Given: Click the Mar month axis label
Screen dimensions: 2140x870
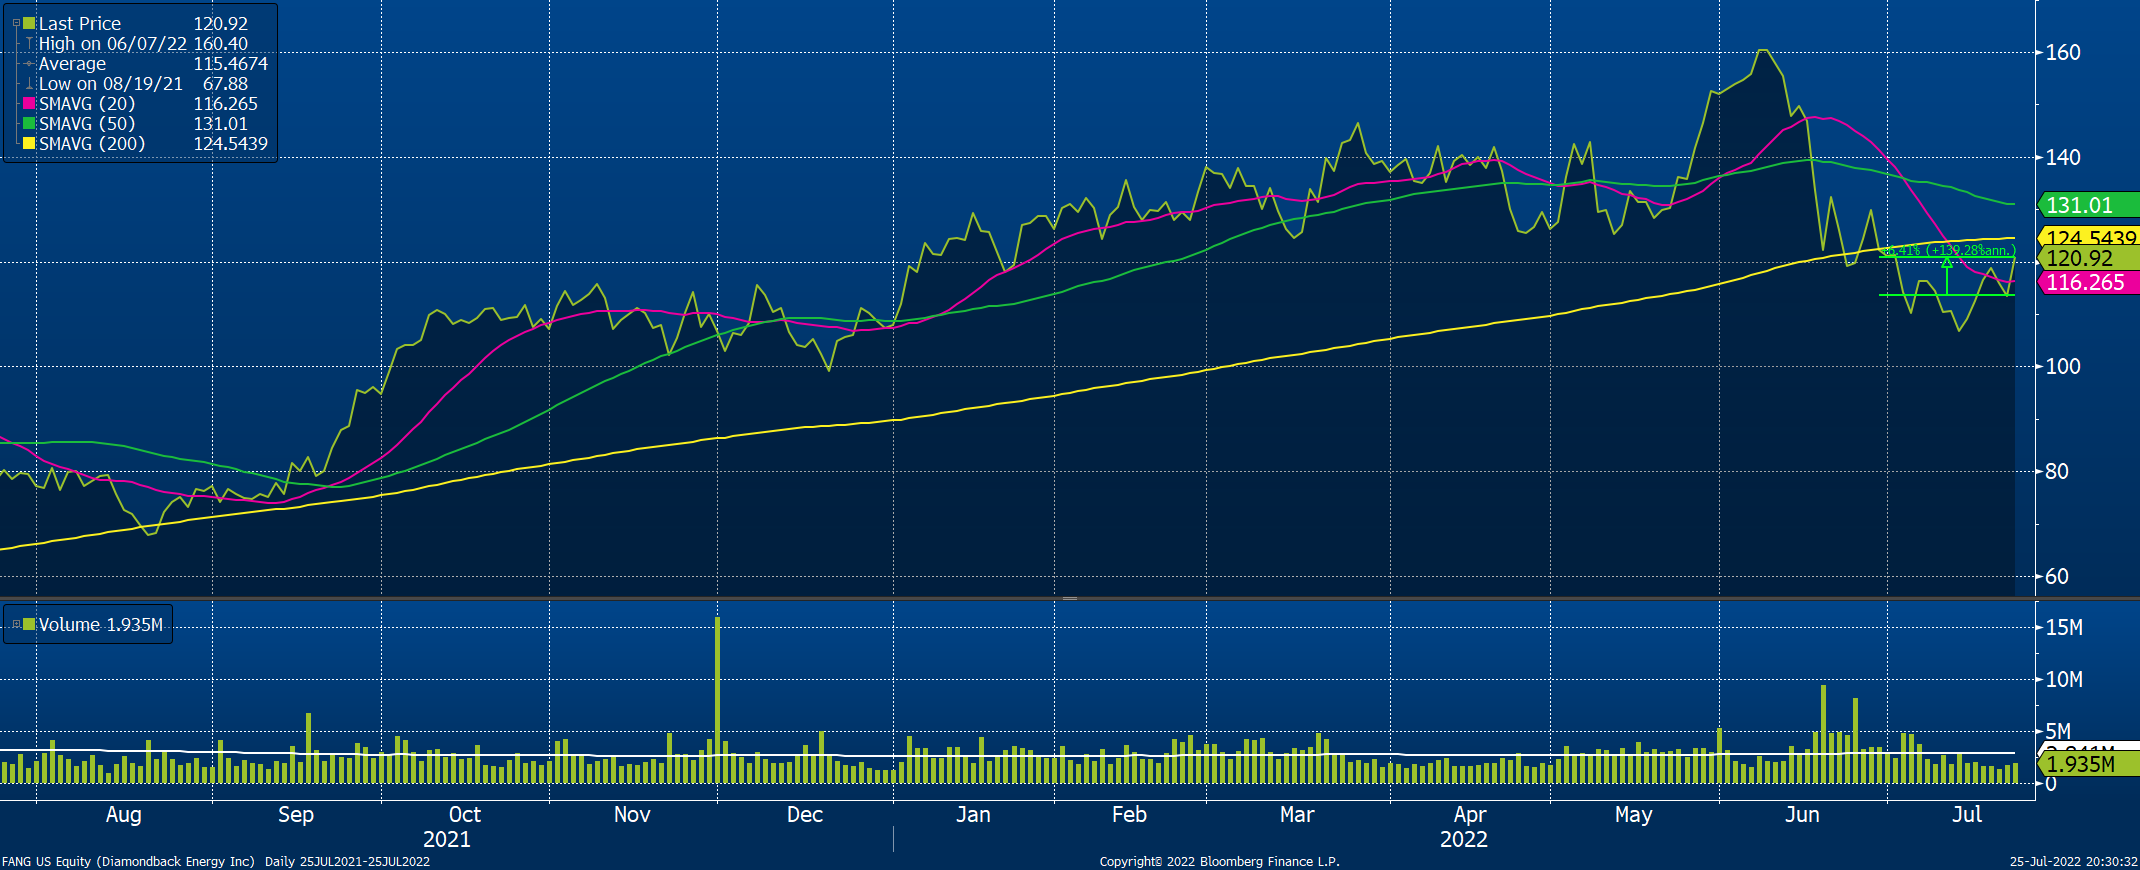Looking at the screenshot, I should point(1297,815).
